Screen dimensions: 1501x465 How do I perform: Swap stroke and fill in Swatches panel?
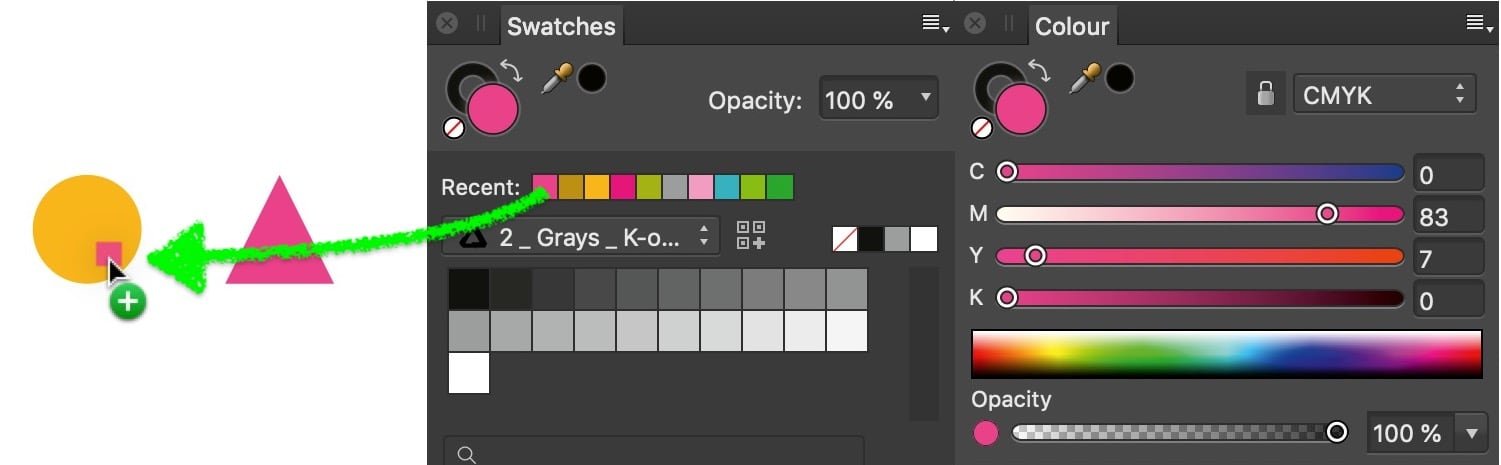tap(511, 71)
